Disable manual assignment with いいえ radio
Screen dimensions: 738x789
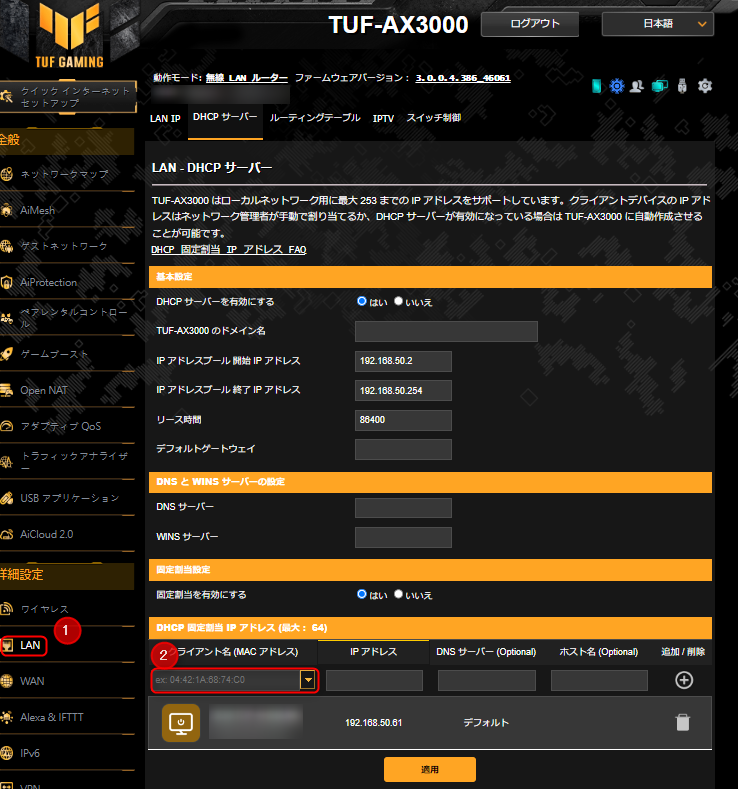coord(398,594)
